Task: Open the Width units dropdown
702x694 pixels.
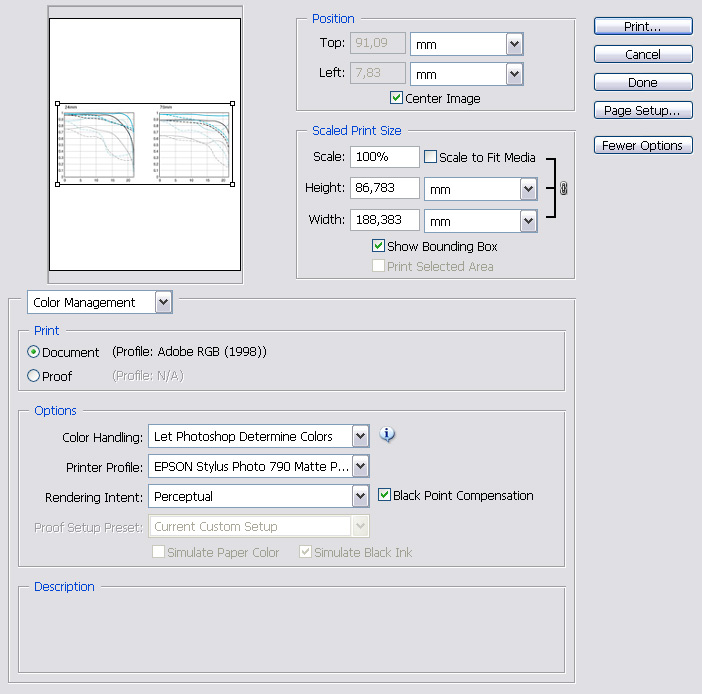Action: point(528,220)
